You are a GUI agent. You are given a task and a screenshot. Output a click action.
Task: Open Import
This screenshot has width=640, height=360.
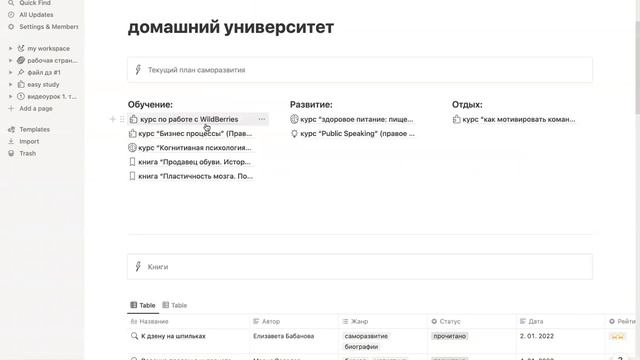tap(29, 141)
